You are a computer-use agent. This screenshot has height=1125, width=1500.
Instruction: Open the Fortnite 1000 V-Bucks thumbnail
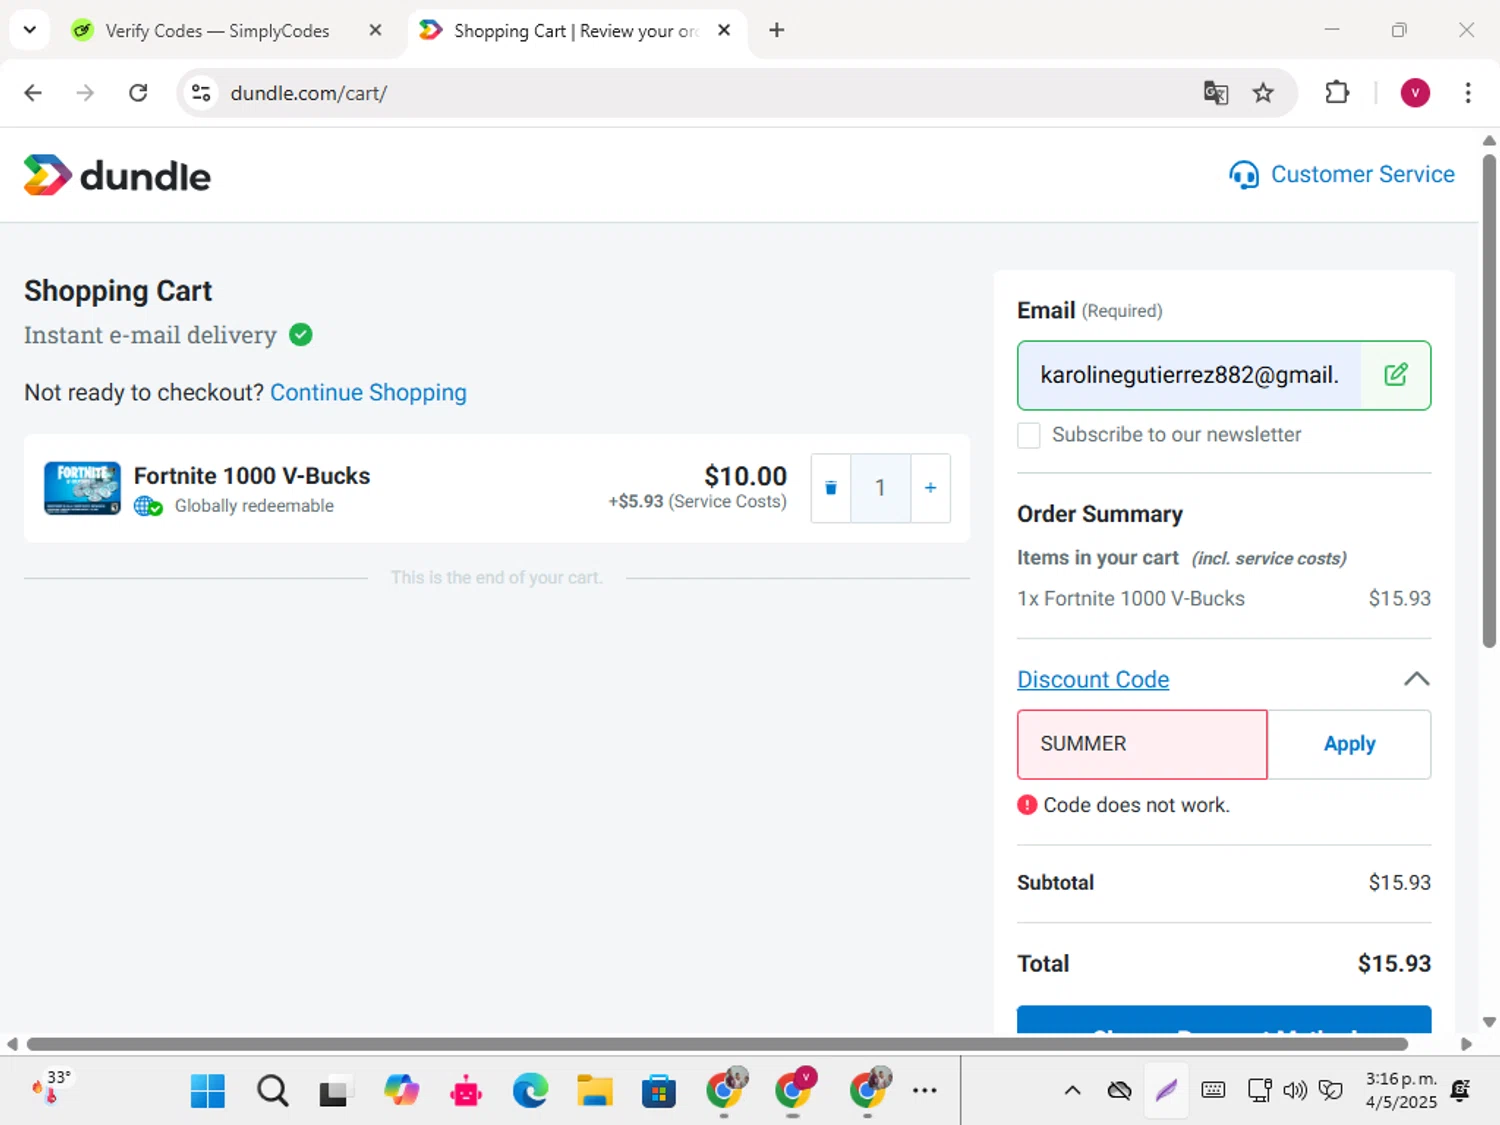tap(82, 488)
